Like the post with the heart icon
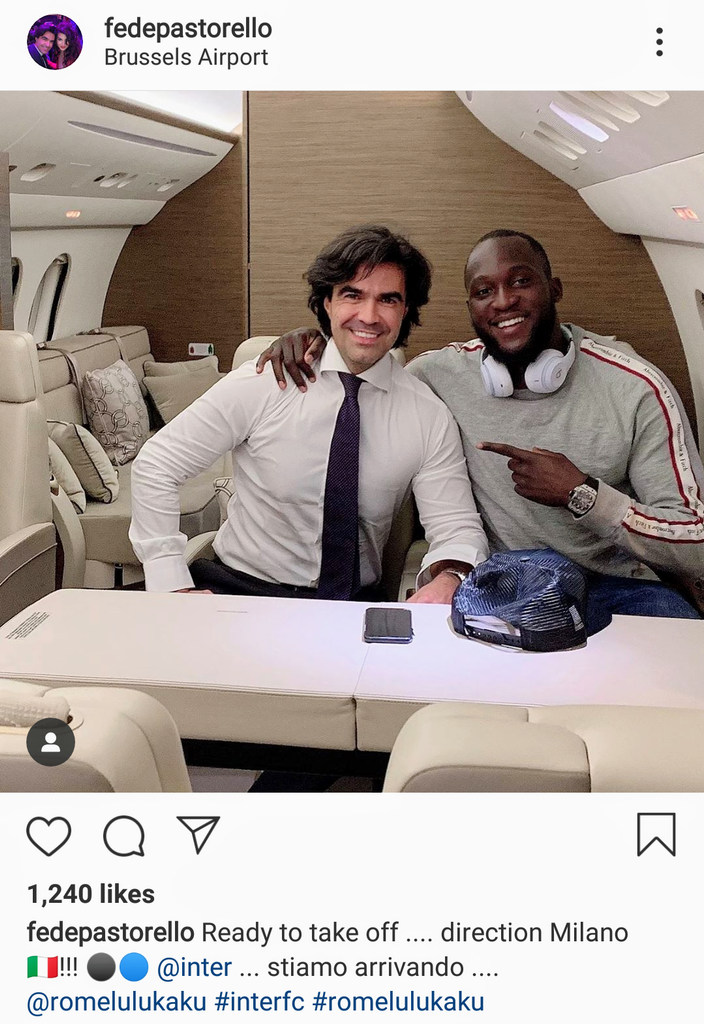The width and height of the screenshot is (704, 1024). tap(49, 835)
